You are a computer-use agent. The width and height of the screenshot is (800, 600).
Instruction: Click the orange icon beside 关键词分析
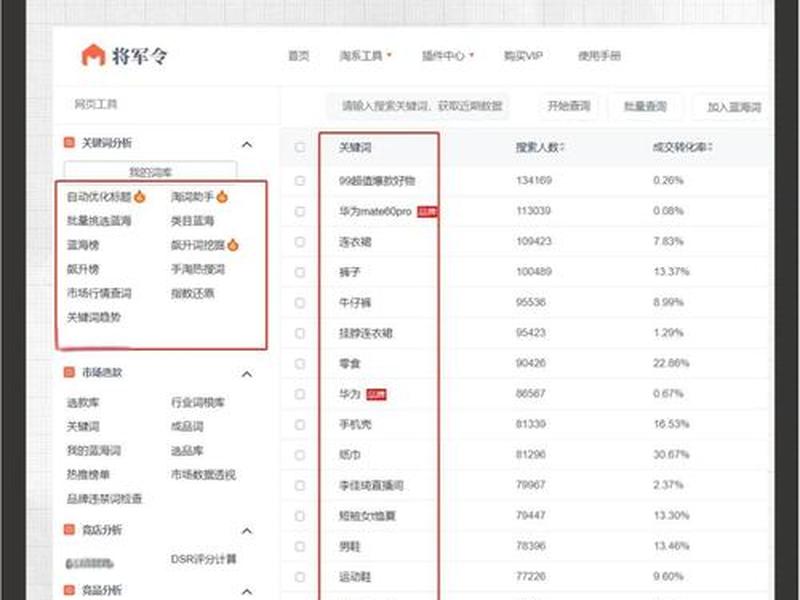(69, 142)
